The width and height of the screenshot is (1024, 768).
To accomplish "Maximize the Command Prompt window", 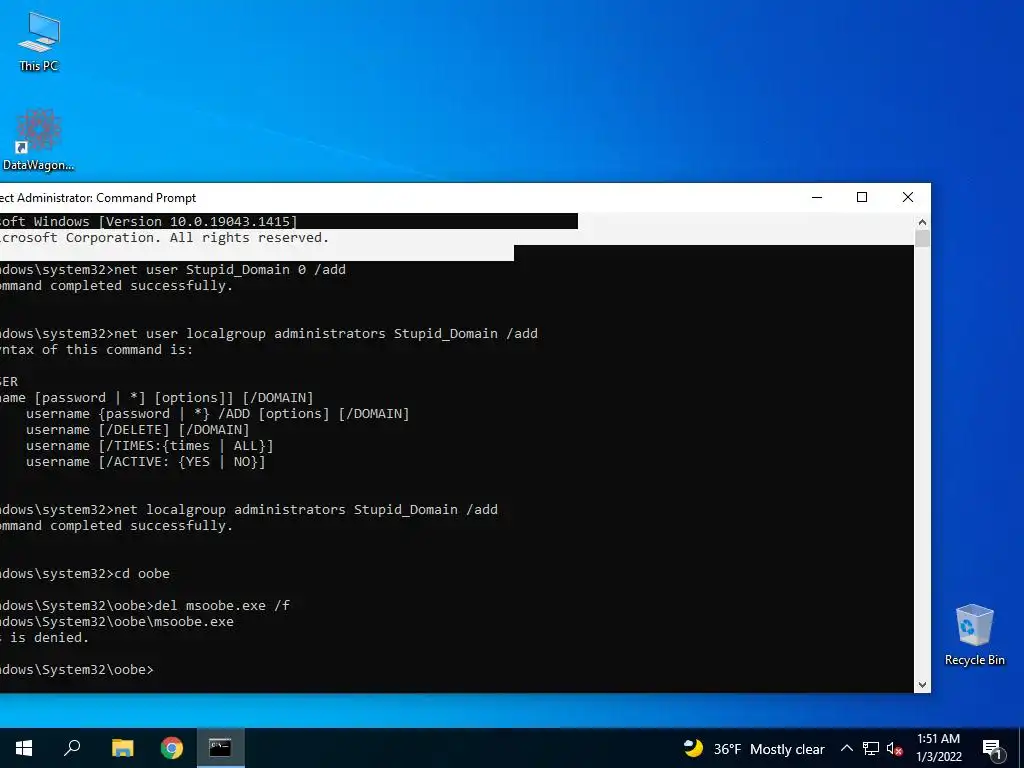I will pos(862,197).
